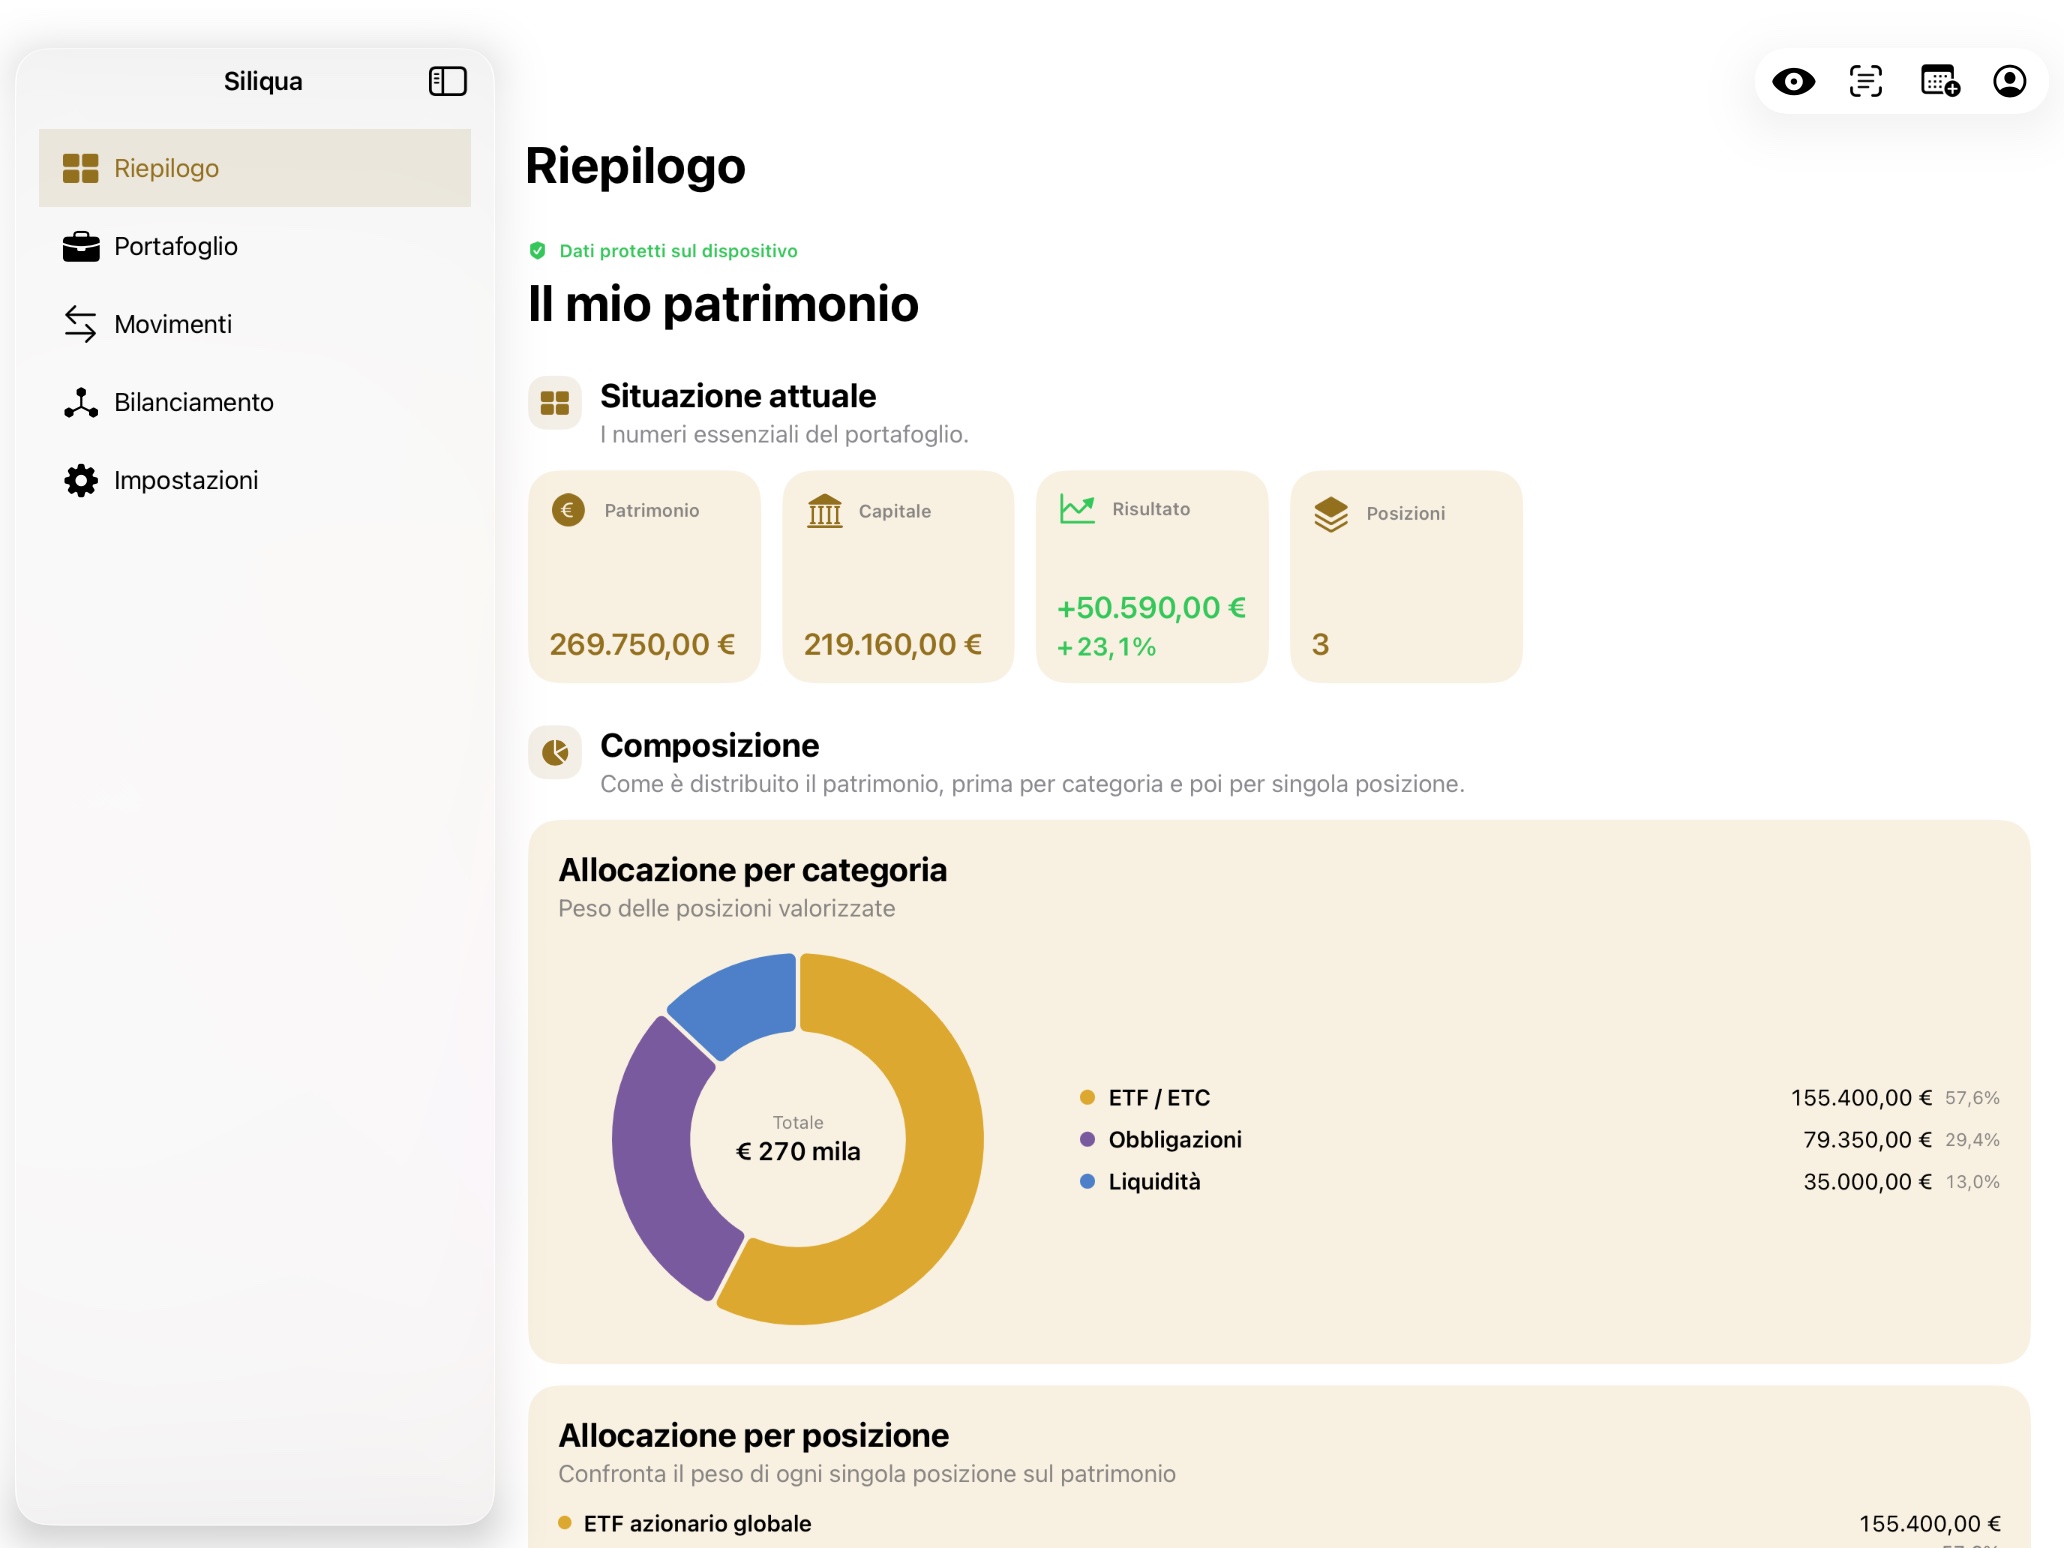Open the Patrimonio 269.750,00 € card
Viewport: 2064px width, 1548px height.
[644, 577]
